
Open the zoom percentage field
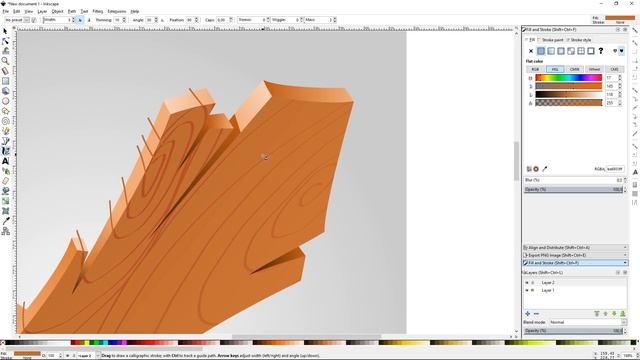[x=628, y=356]
